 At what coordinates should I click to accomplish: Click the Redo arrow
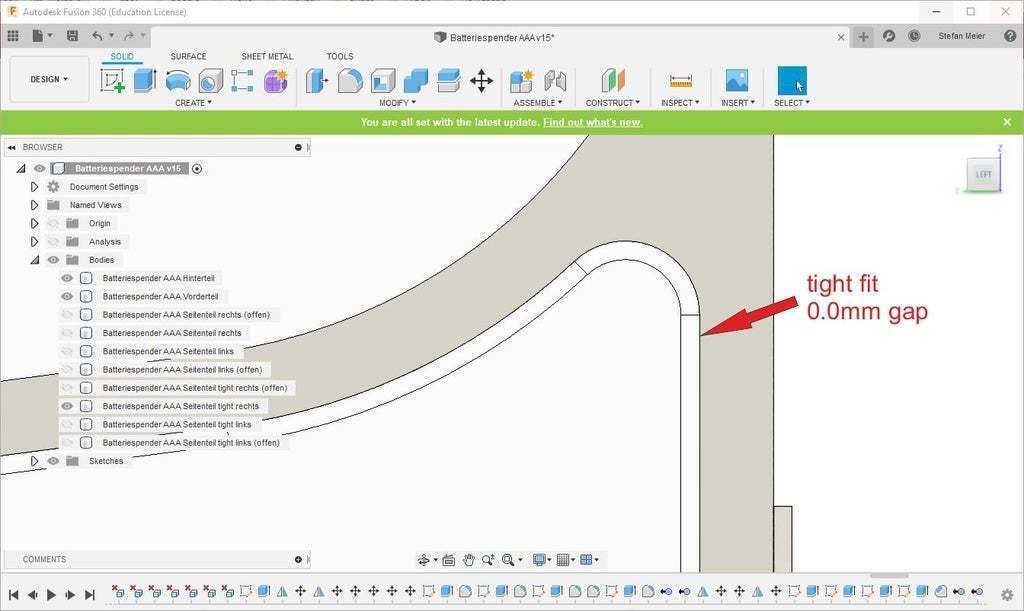click(129, 36)
